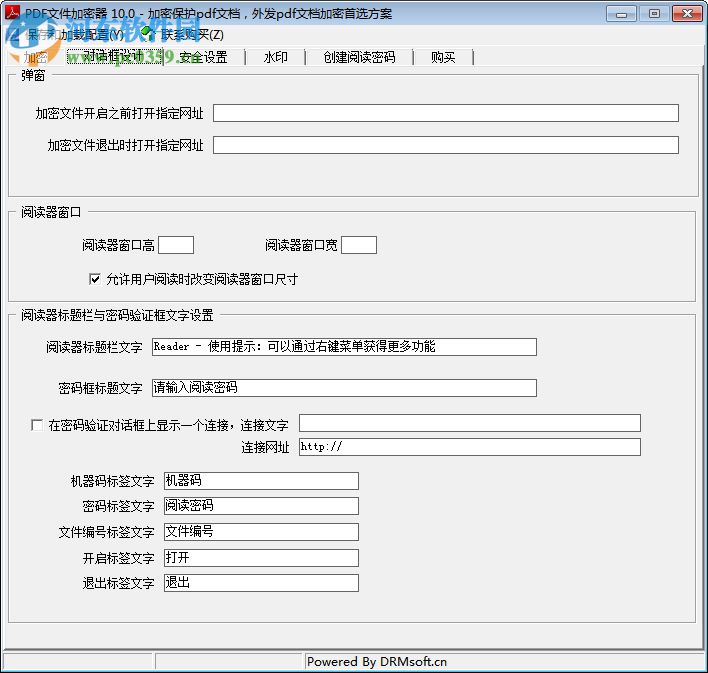708x673 pixels.
Task: Switch to the 安全设置 tab
Action: pos(203,57)
